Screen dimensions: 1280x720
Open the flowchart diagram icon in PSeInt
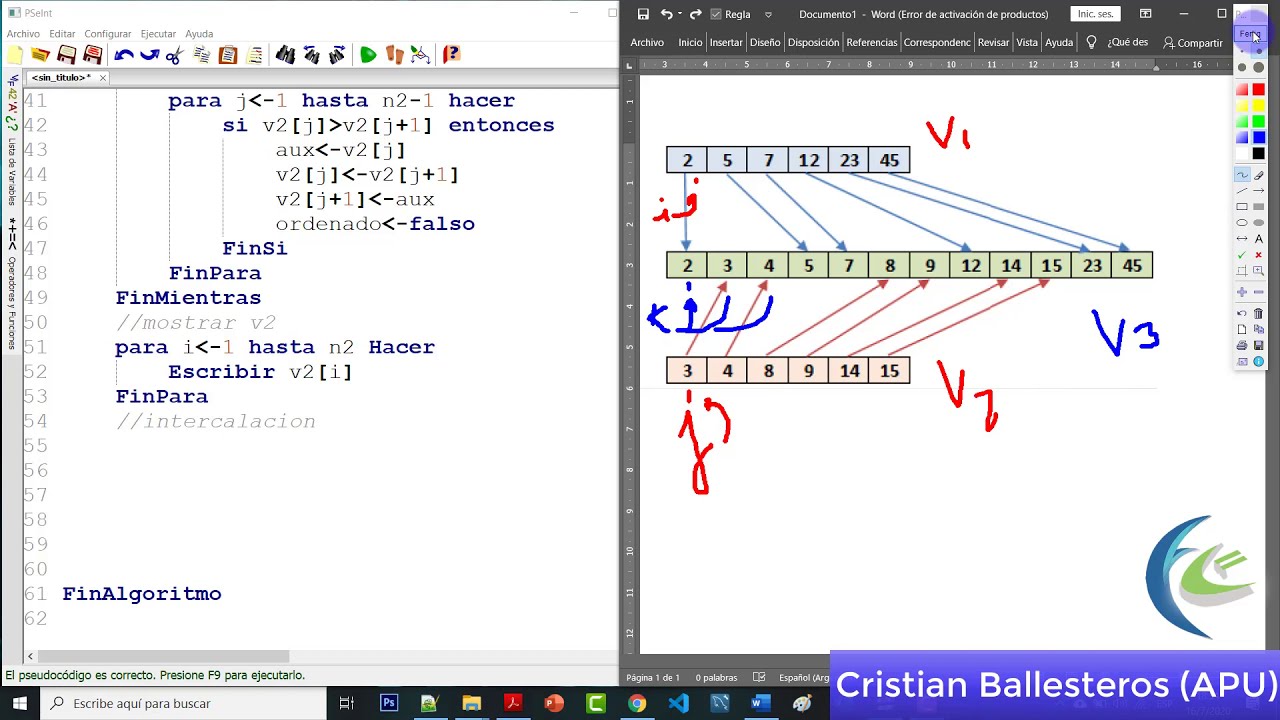coord(421,55)
